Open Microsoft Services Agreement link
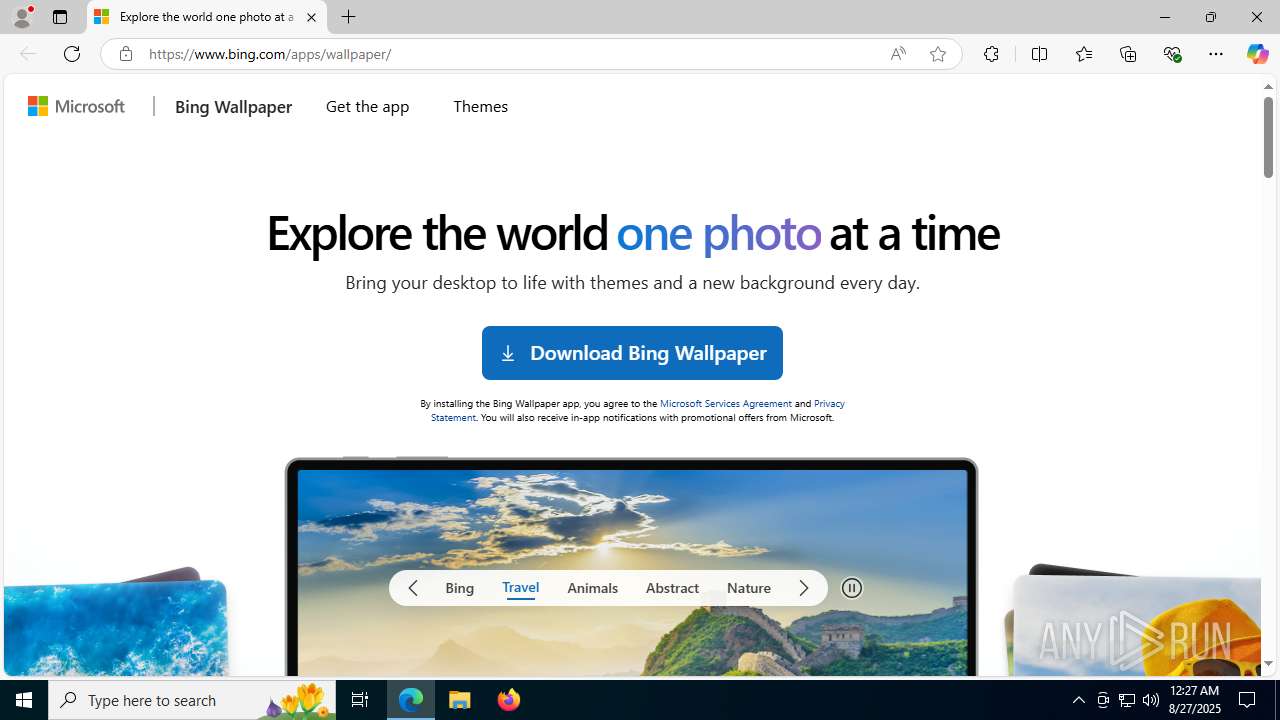1280x720 pixels. pos(725,403)
